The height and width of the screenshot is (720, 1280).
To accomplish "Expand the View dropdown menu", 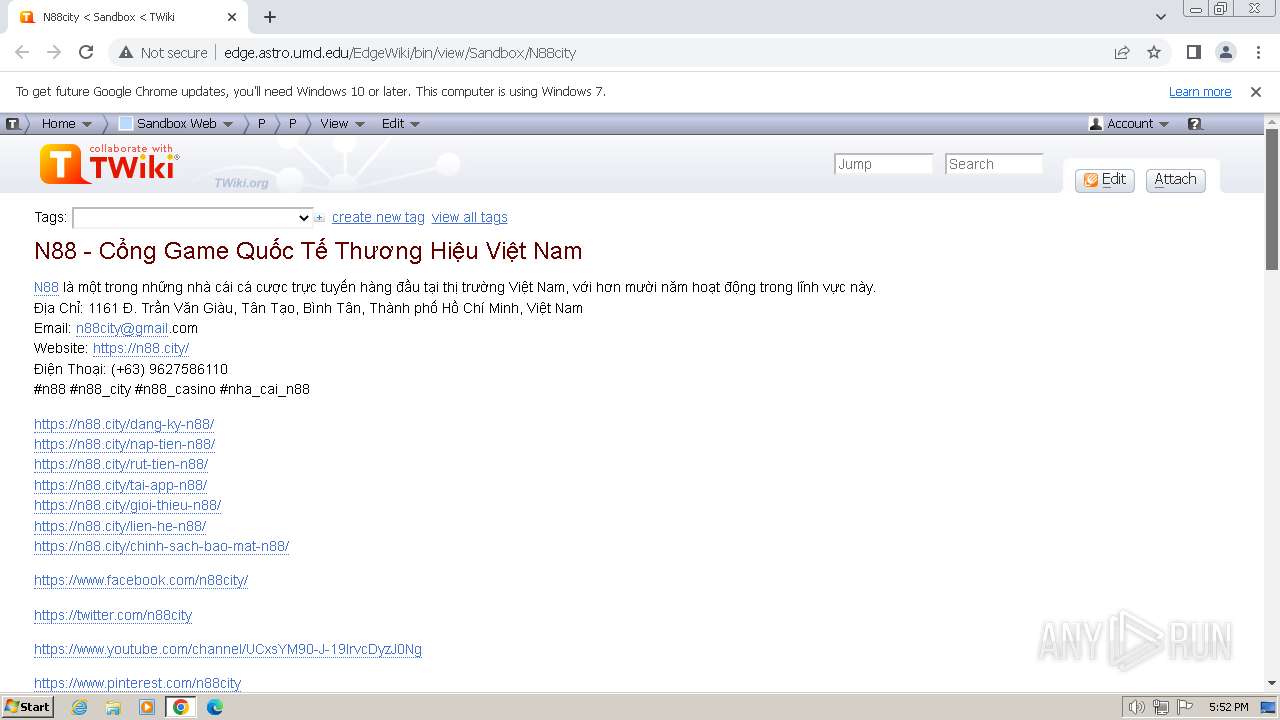I will tap(342, 124).
